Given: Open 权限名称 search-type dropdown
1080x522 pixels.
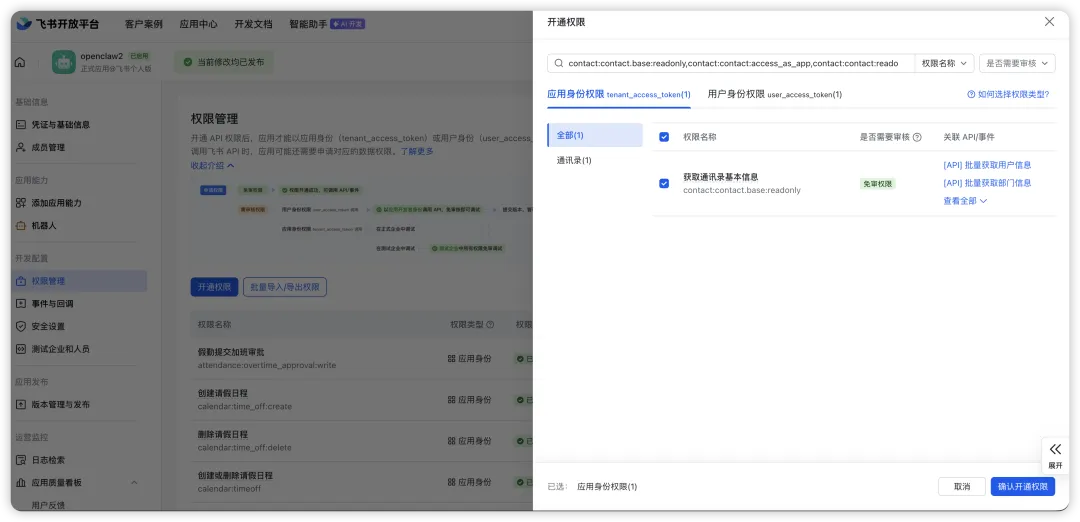Looking at the screenshot, I should coord(944,63).
